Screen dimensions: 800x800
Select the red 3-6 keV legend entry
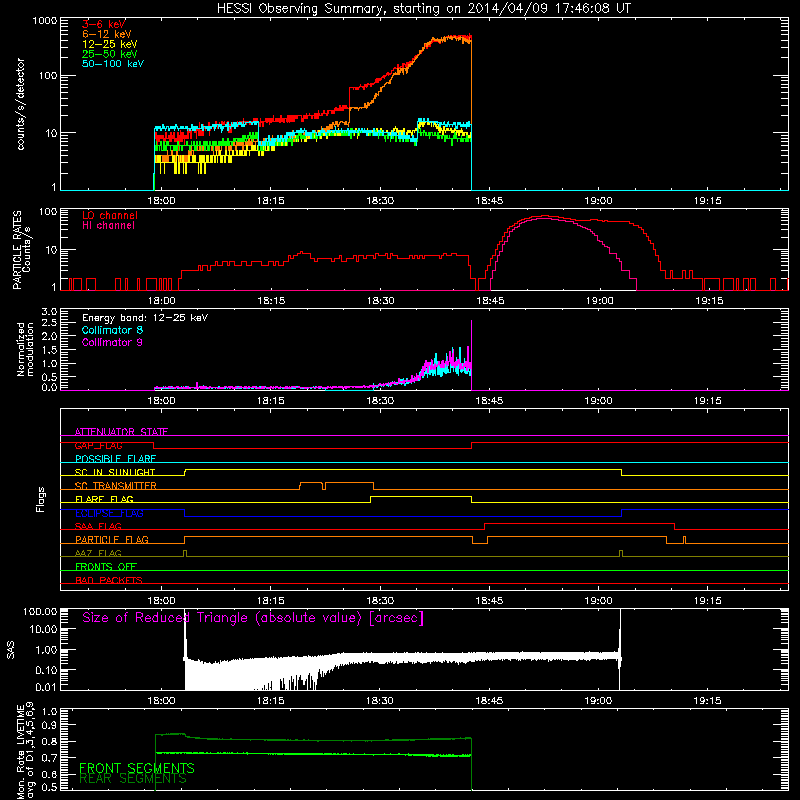104,24
